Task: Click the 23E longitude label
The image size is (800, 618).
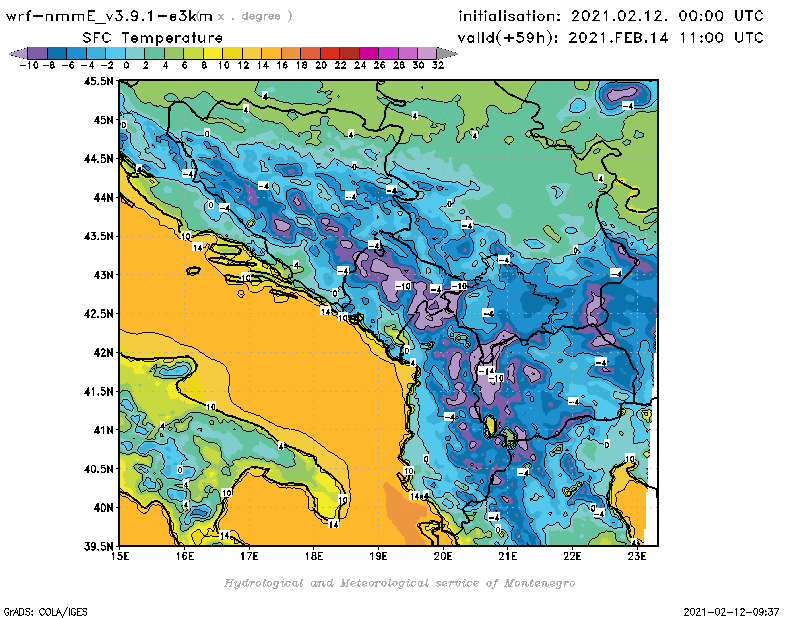Action: coord(637,556)
